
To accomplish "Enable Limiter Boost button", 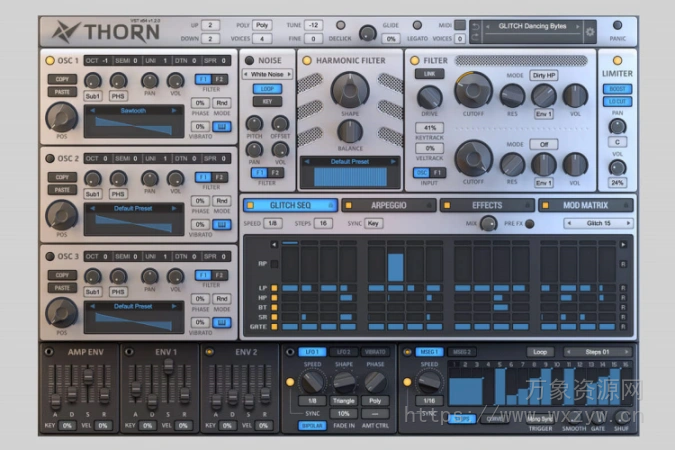I will (x=617, y=89).
